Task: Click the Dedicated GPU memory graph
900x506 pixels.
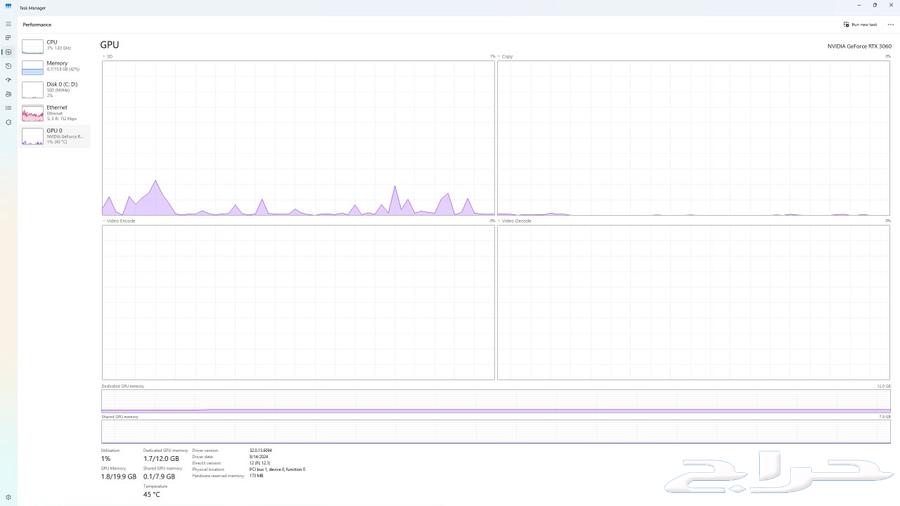Action: point(495,401)
